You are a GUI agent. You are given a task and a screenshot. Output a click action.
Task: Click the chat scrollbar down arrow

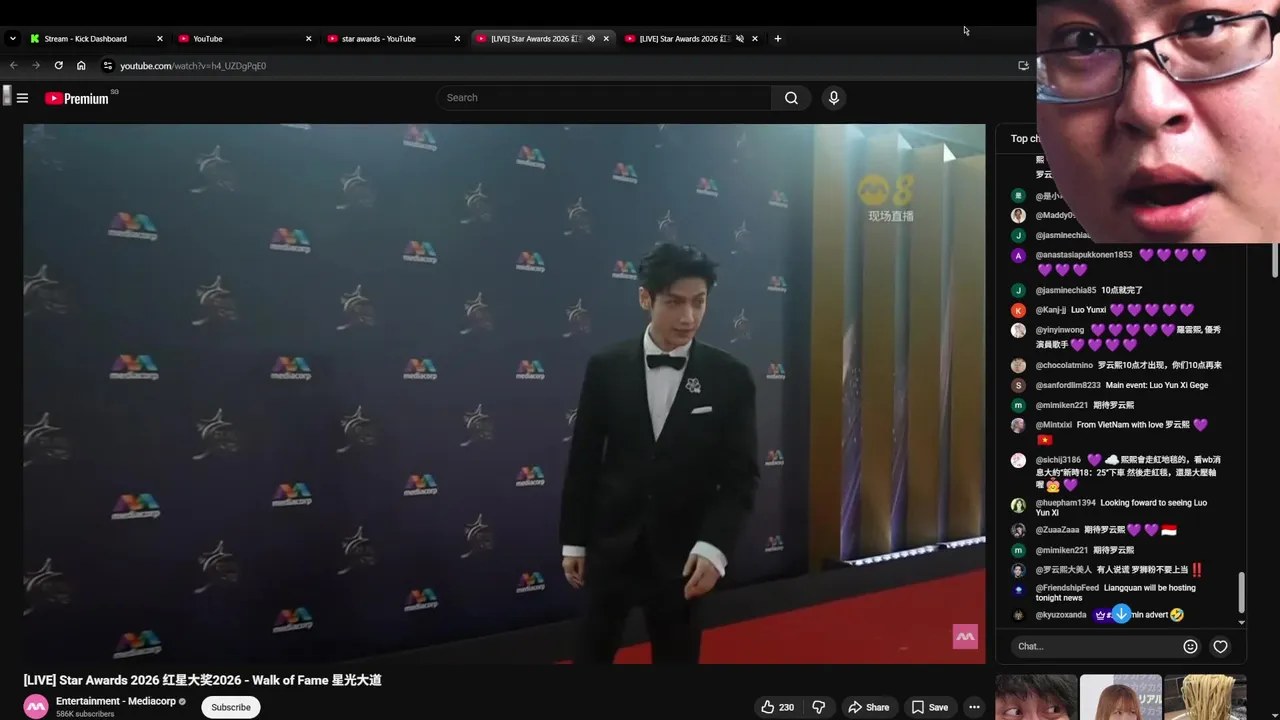point(1242,622)
